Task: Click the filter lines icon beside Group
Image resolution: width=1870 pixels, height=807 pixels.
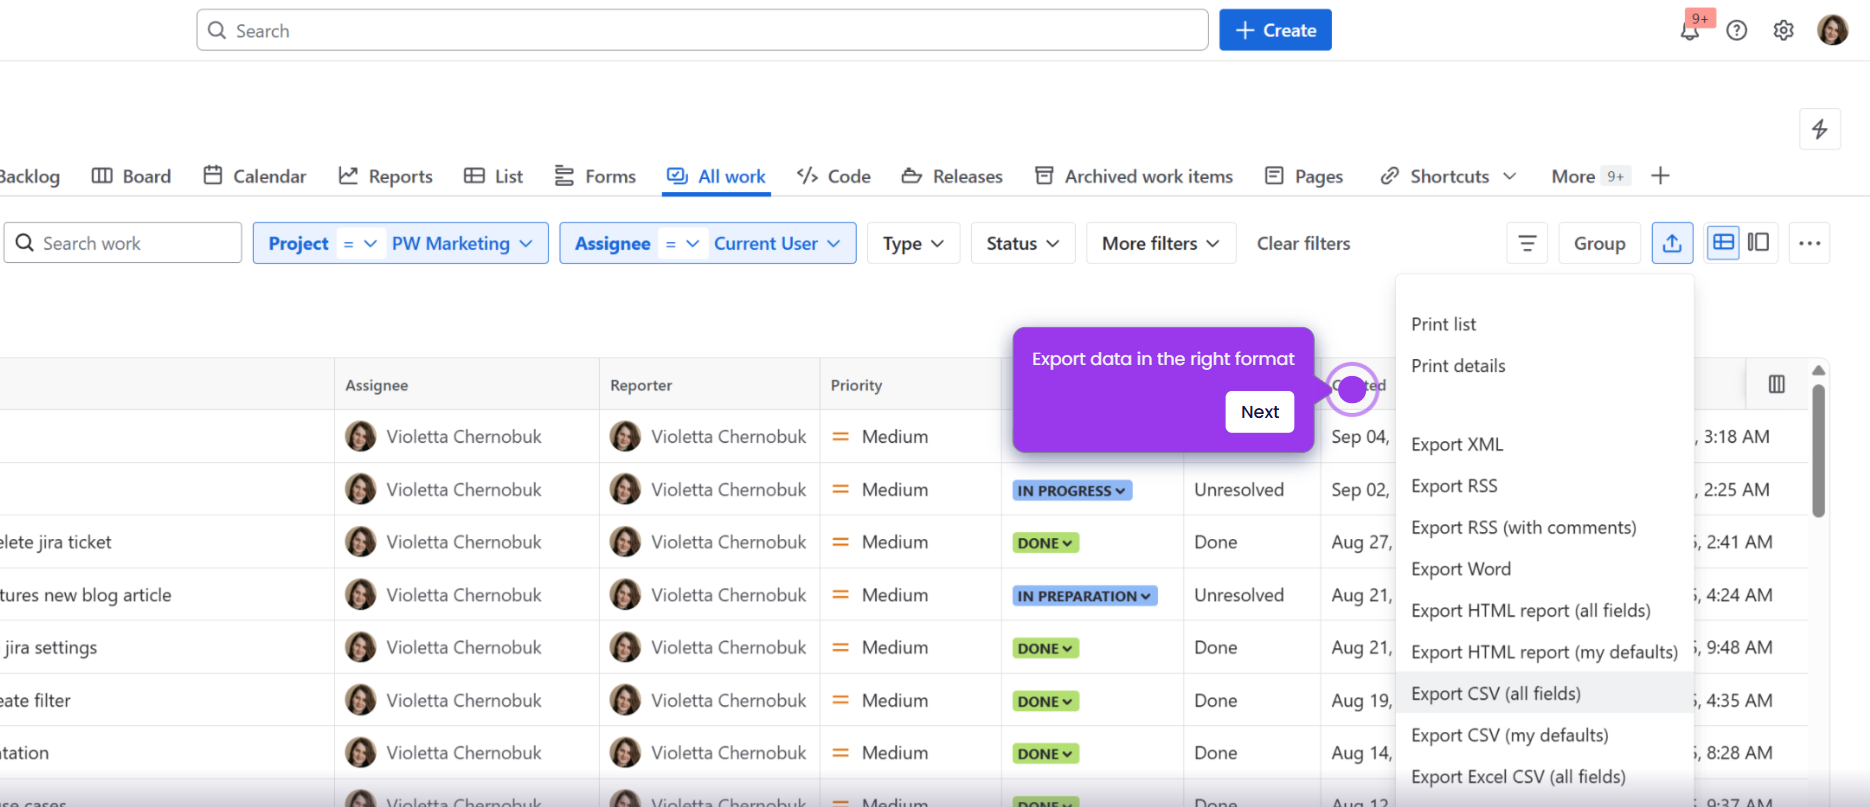Action: pyautogui.click(x=1527, y=243)
